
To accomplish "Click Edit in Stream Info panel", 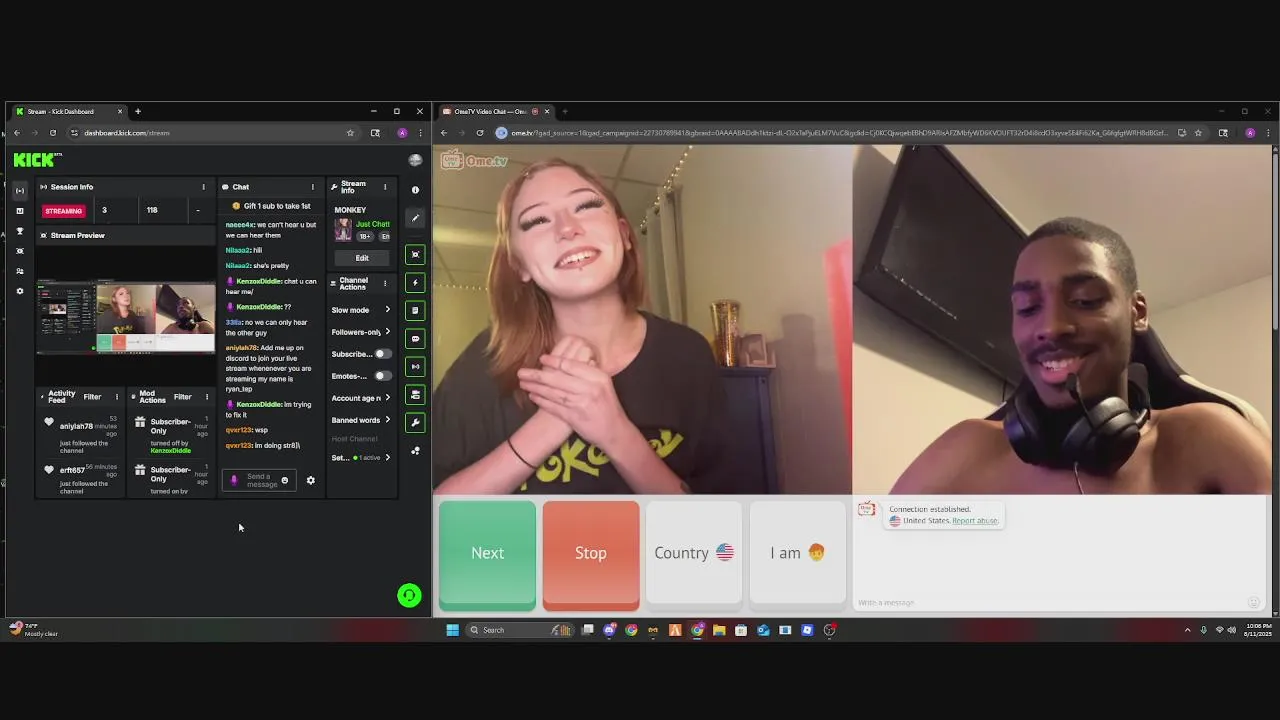I will coord(362,258).
